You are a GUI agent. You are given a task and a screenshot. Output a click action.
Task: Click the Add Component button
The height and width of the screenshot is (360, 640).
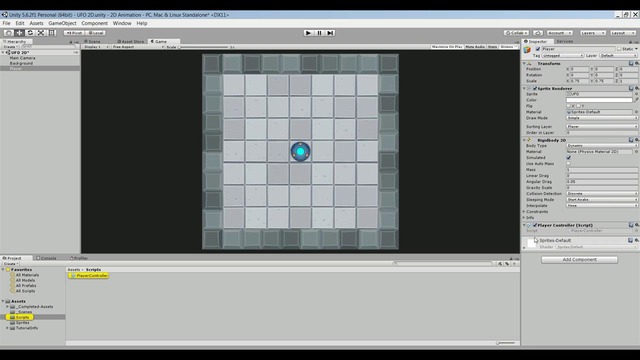579,260
